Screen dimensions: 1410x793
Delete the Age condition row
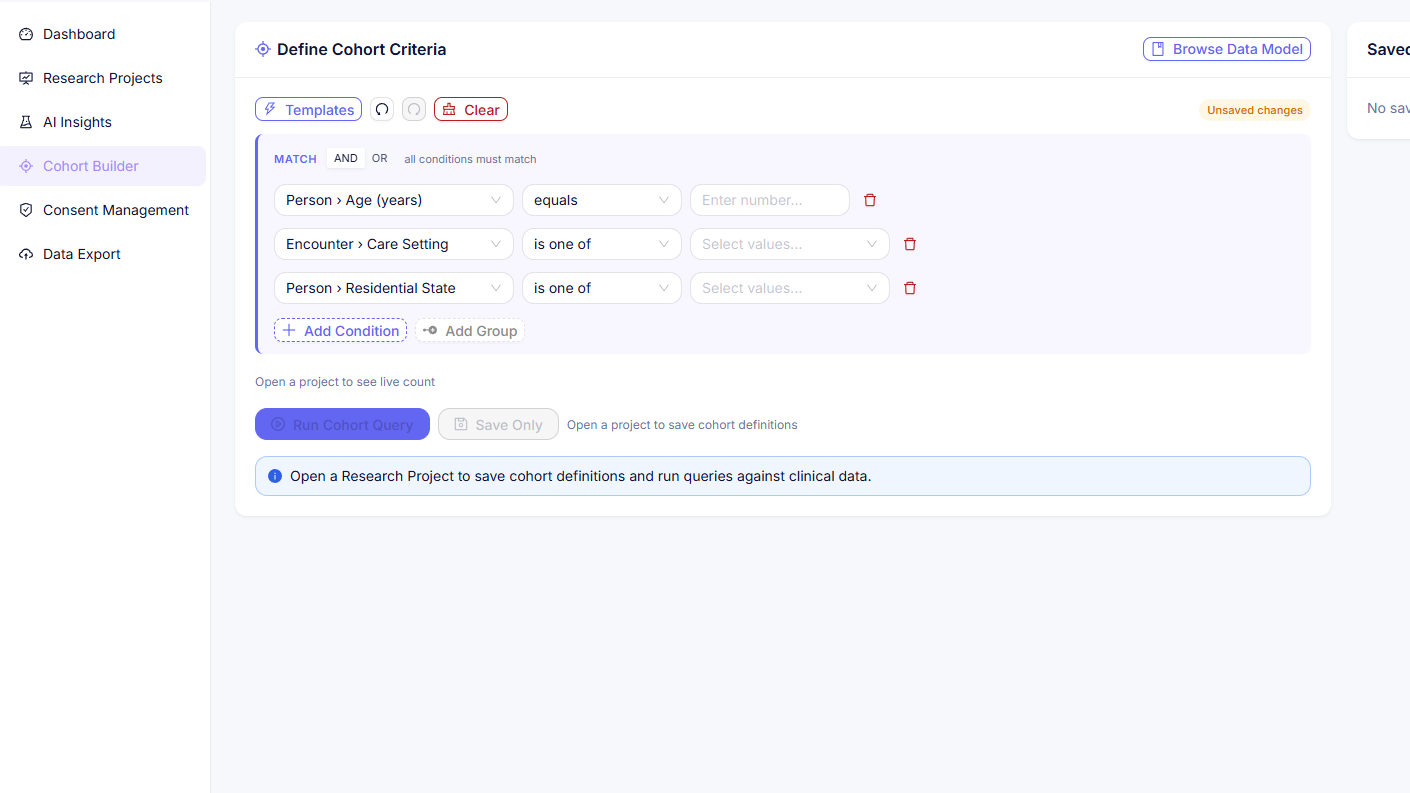[x=870, y=200]
